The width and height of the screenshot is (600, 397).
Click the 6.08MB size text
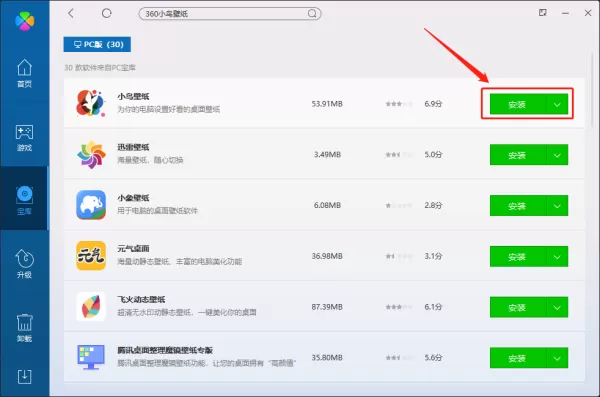(327, 205)
